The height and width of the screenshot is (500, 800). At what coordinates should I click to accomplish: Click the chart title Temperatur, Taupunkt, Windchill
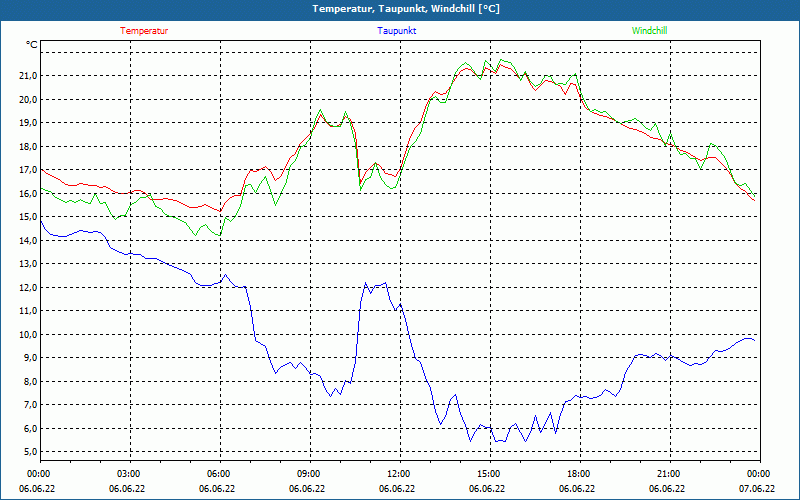(x=406, y=9)
